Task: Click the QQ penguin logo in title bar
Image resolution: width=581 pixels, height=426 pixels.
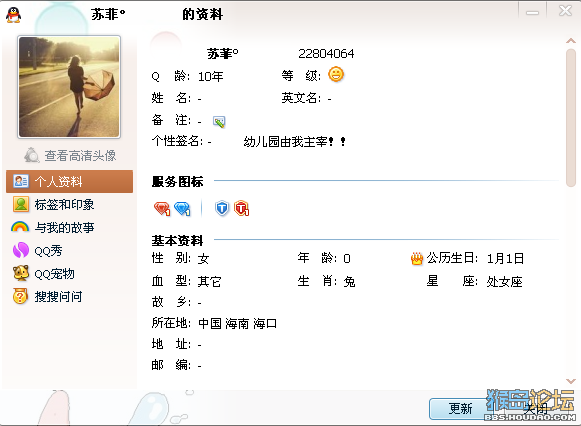Action: tap(14, 15)
